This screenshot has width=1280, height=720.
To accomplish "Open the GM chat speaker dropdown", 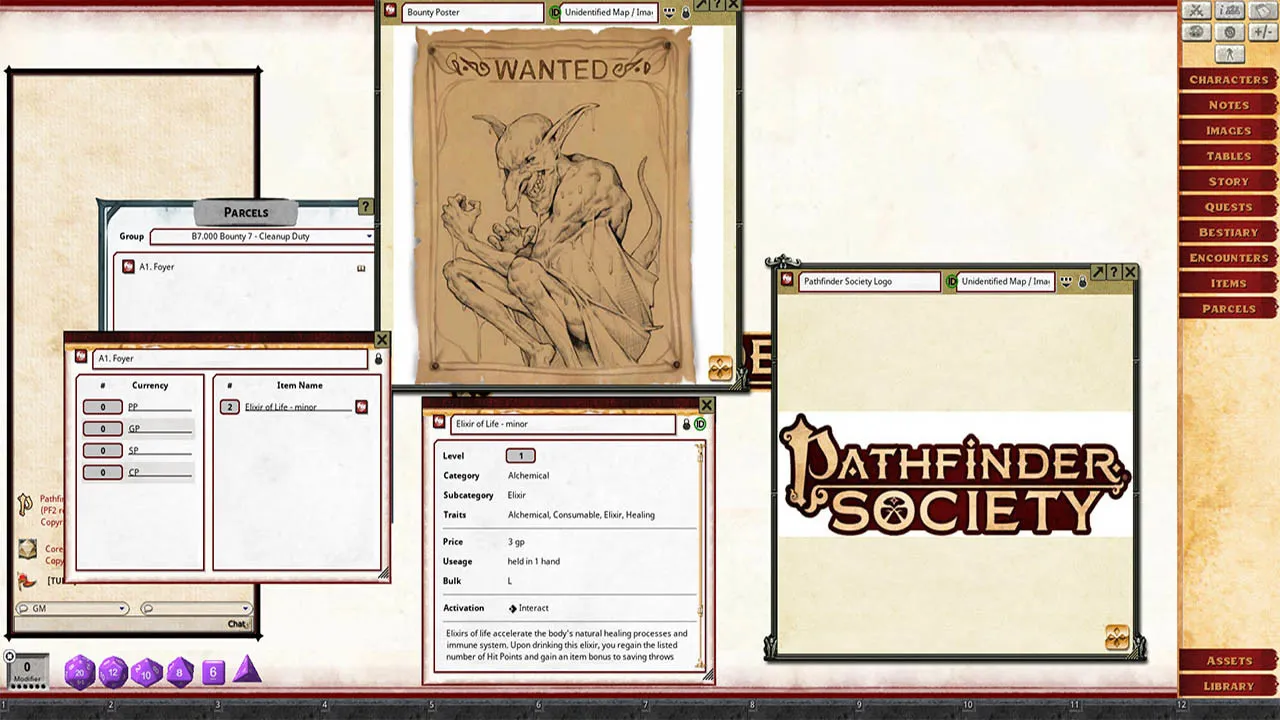I will 72,608.
